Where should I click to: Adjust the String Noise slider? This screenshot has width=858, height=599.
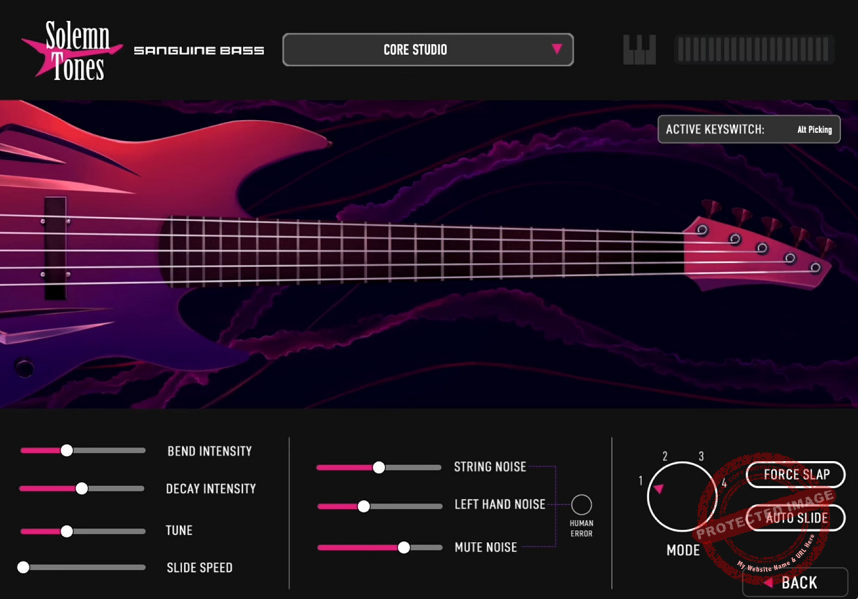(x=379, y=467)
